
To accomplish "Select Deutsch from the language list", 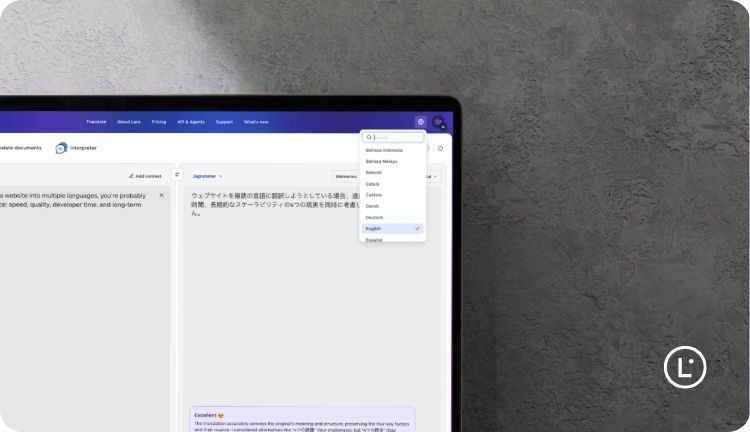I will click(x=375, y=217).
